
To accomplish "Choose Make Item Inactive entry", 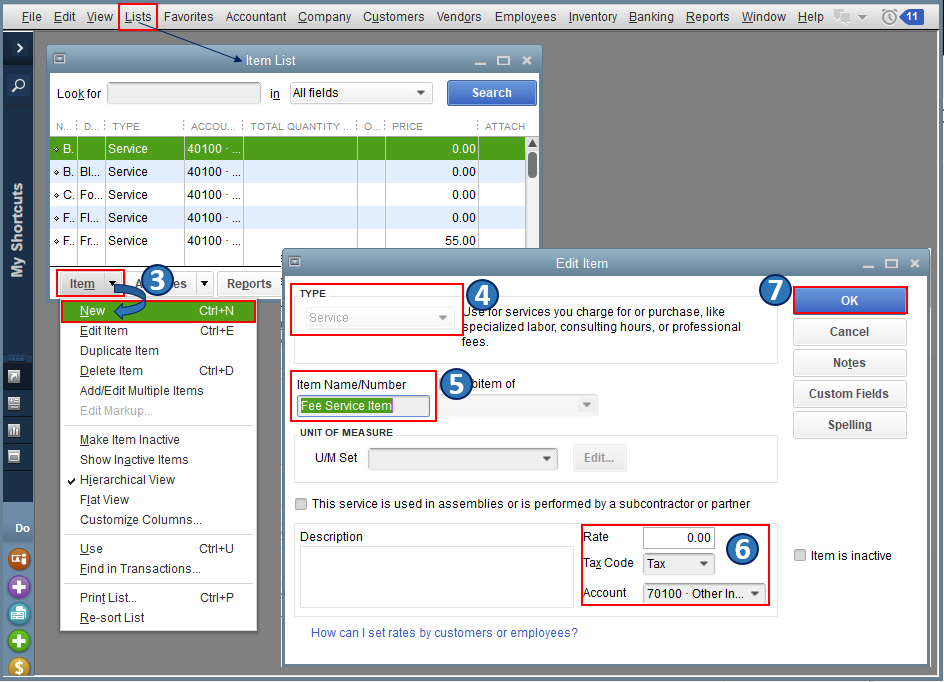I will coord(129,440).
